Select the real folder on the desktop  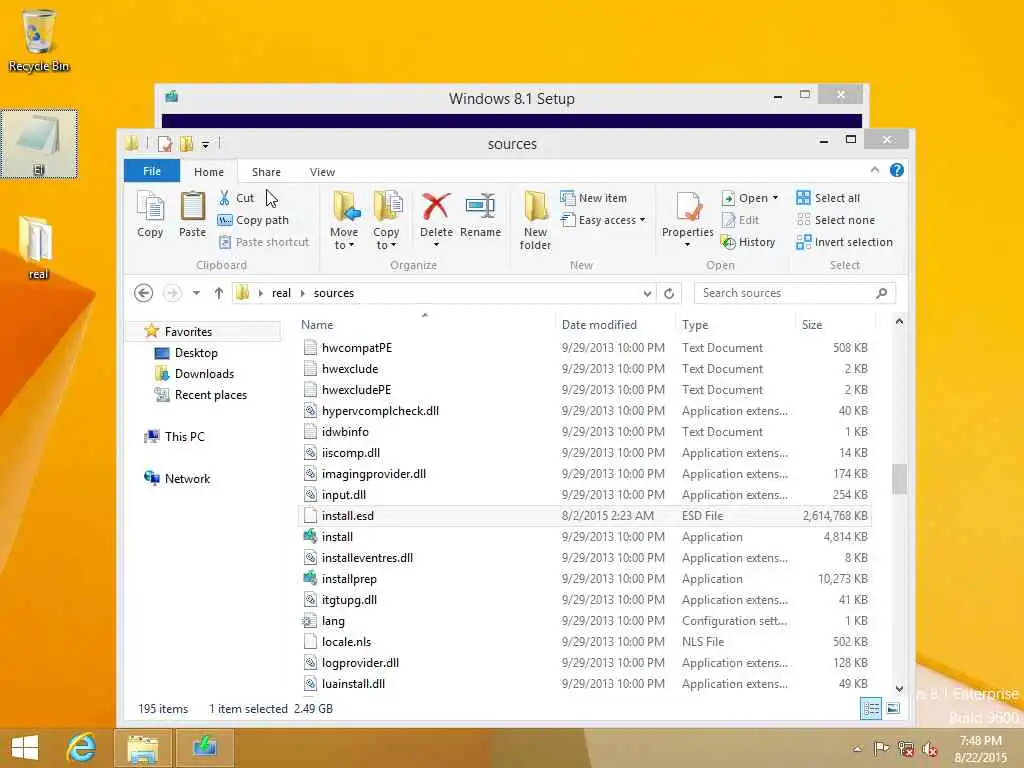[x=37, y=248]
